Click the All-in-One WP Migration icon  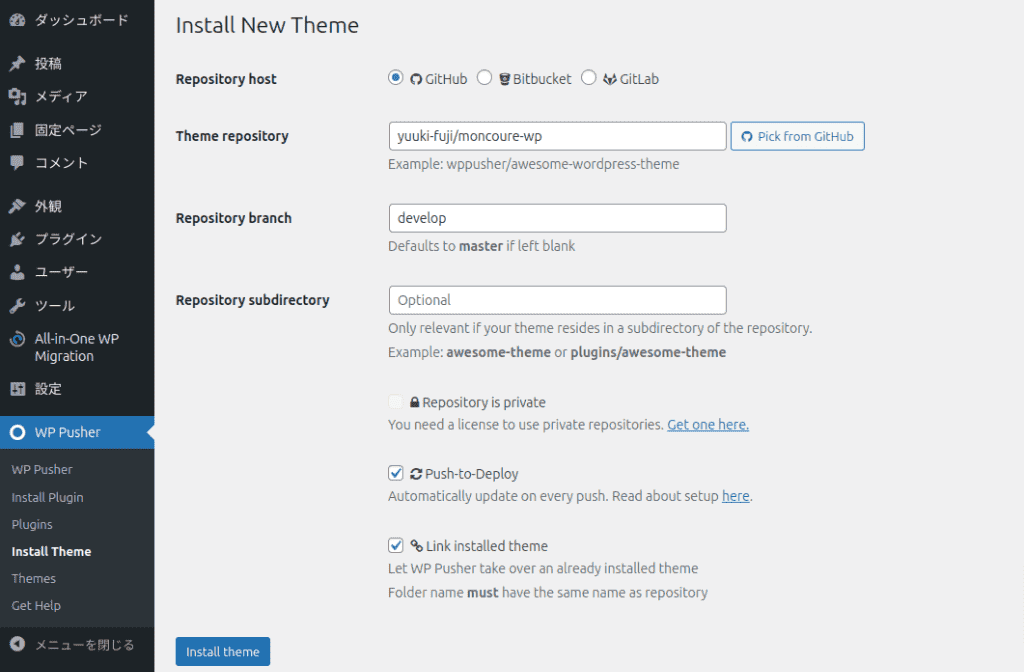point(17,340)
